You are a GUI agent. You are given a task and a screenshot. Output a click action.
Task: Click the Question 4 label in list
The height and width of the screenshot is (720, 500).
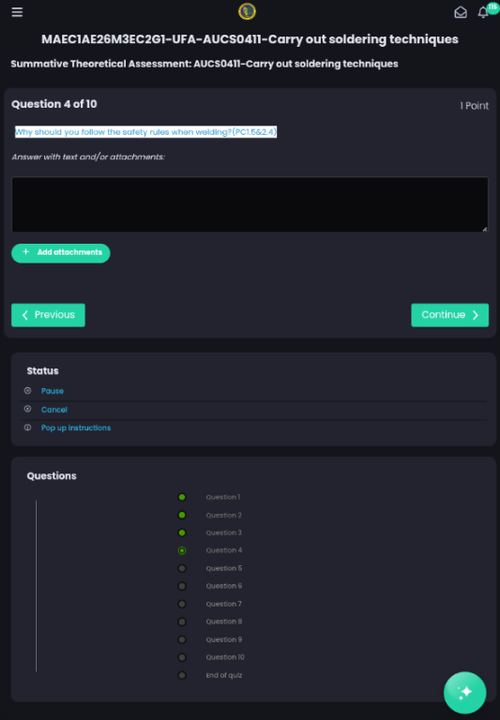pos(224,550)
